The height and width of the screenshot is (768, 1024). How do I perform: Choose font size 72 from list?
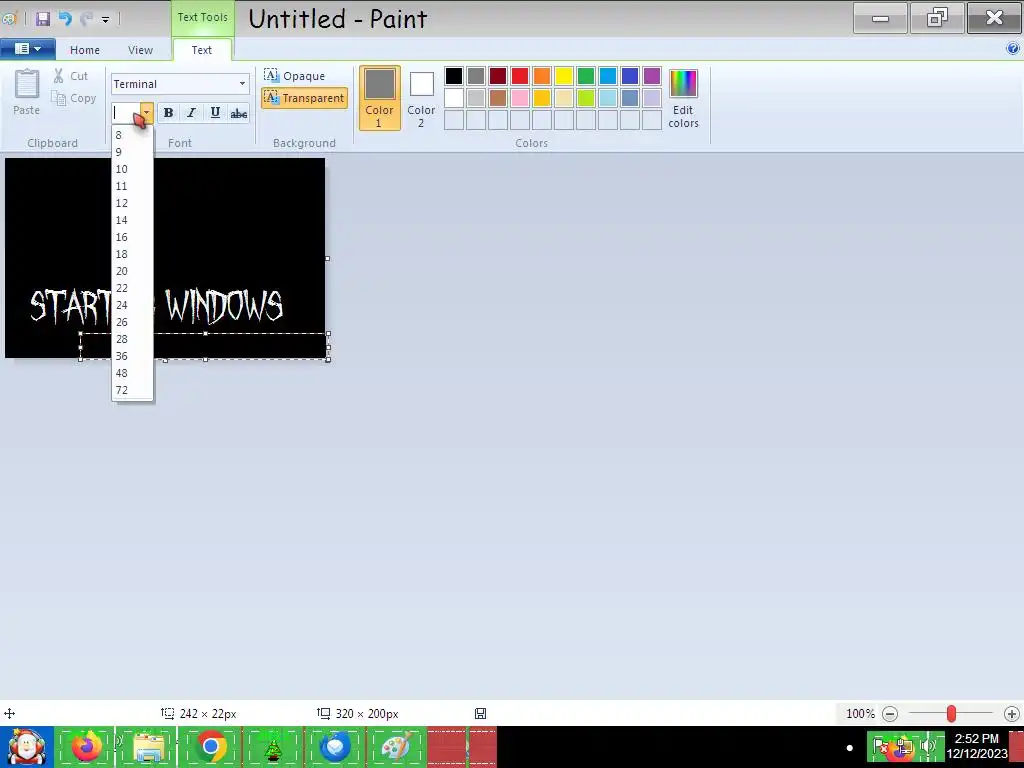[x=133, y=390]
